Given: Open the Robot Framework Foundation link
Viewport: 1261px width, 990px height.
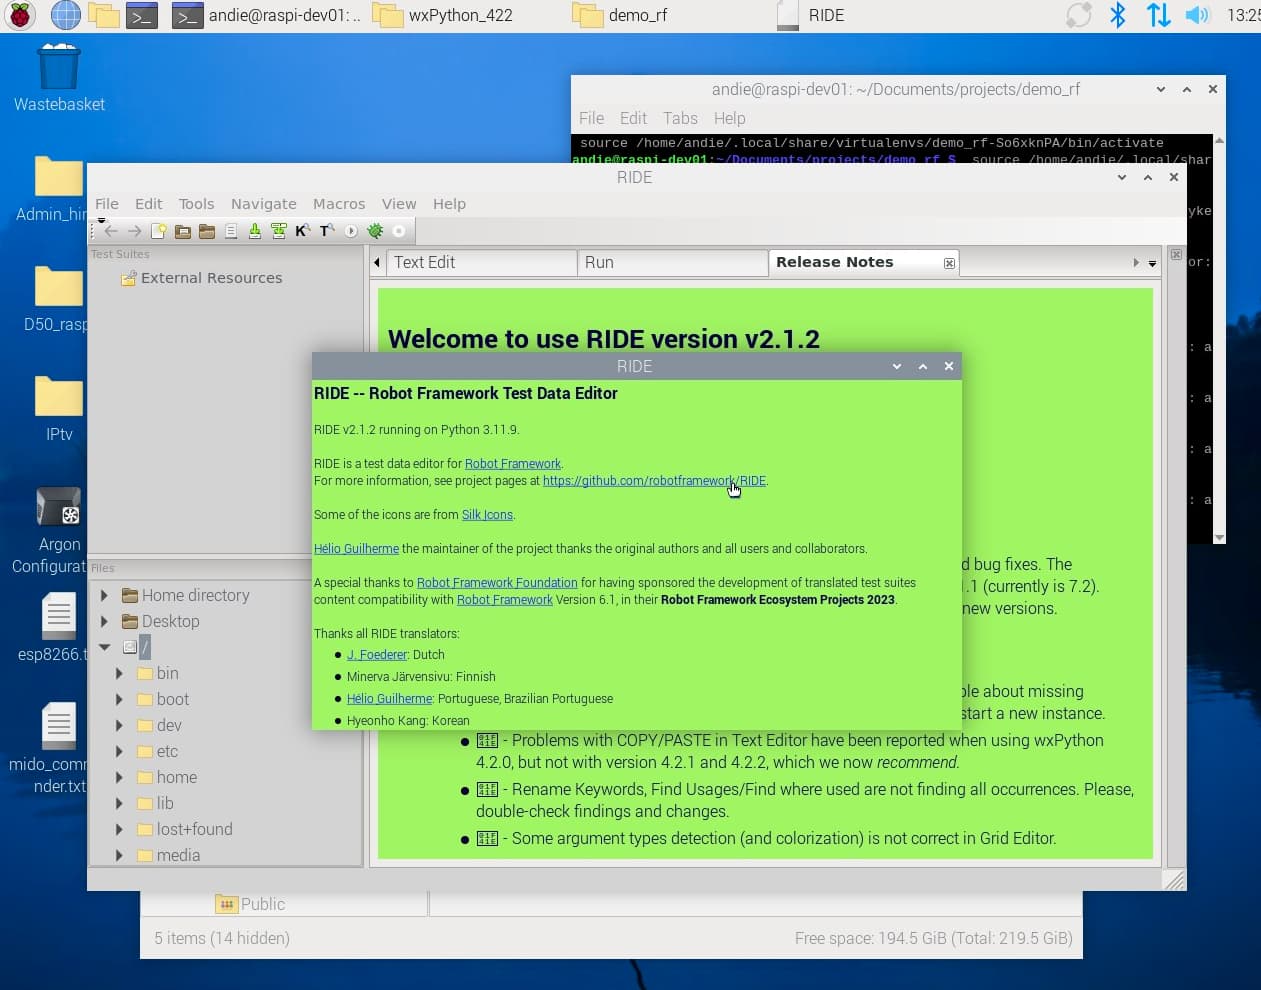Looking at the screenshot, I should 497,583.
